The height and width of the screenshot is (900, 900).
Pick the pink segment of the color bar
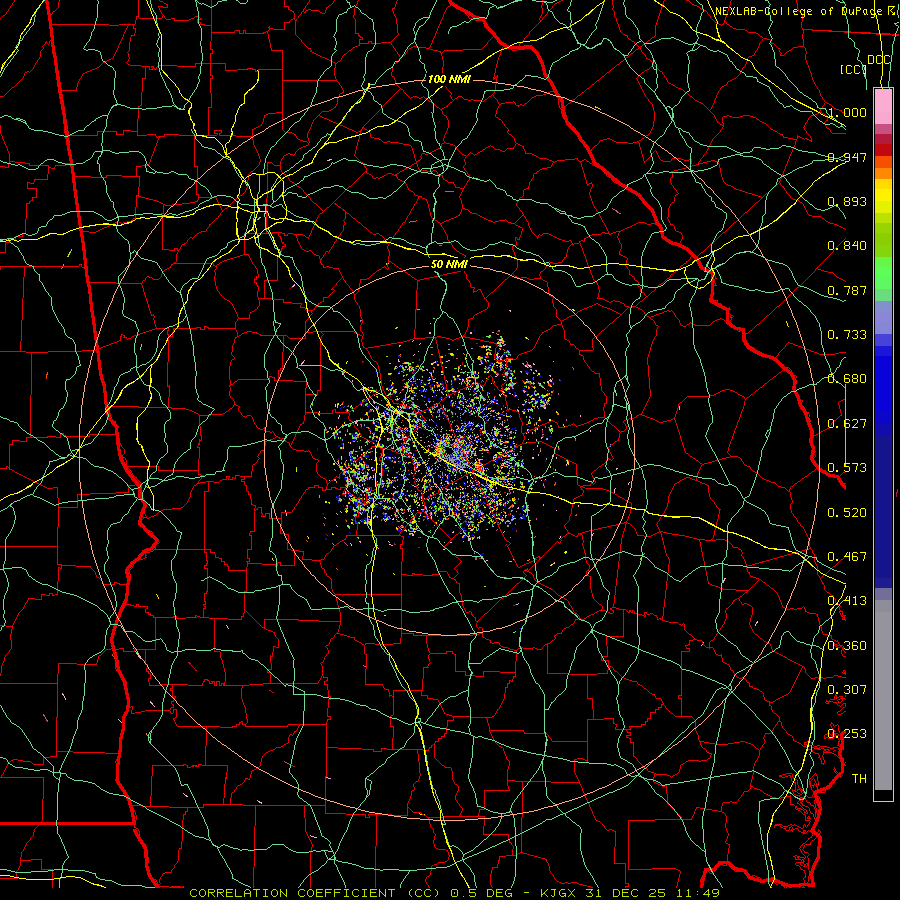[x=883, y=106]
